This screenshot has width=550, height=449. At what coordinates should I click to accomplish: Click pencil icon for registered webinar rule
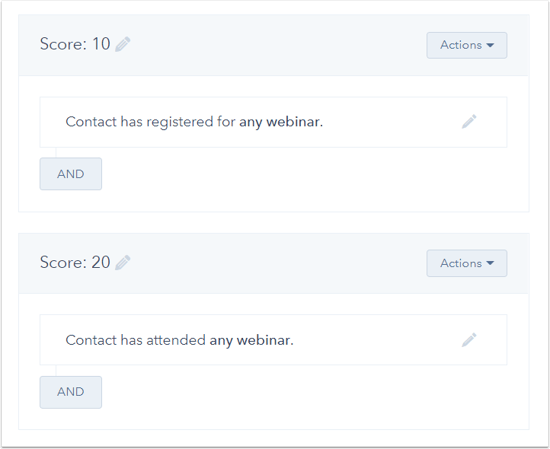click(x=469, y=121)
